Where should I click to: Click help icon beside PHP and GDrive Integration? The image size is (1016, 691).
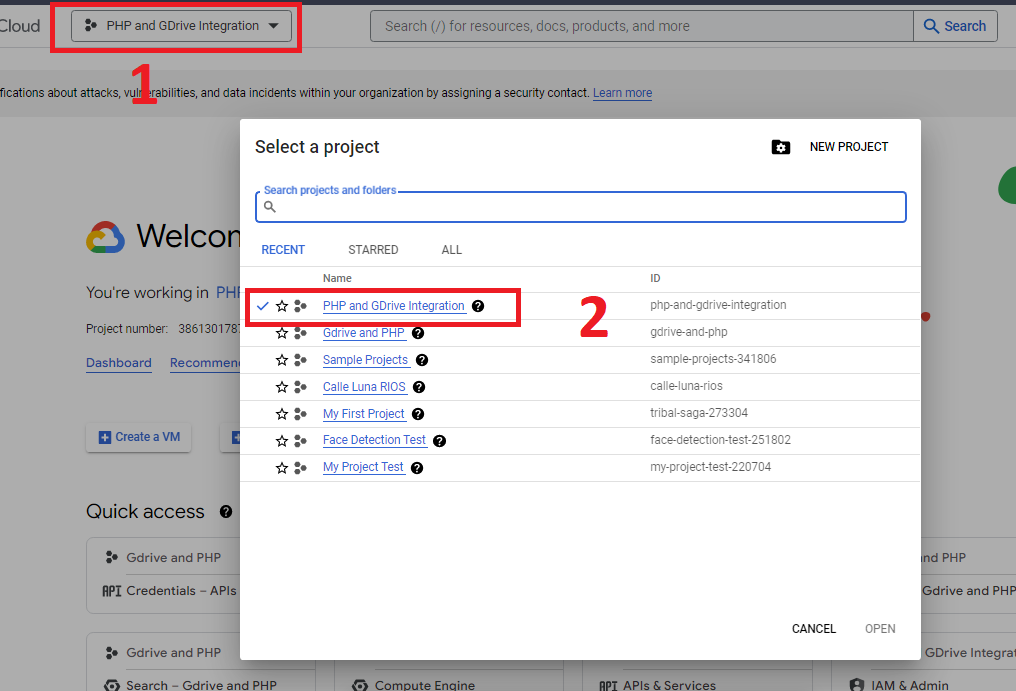coord(478,306)
